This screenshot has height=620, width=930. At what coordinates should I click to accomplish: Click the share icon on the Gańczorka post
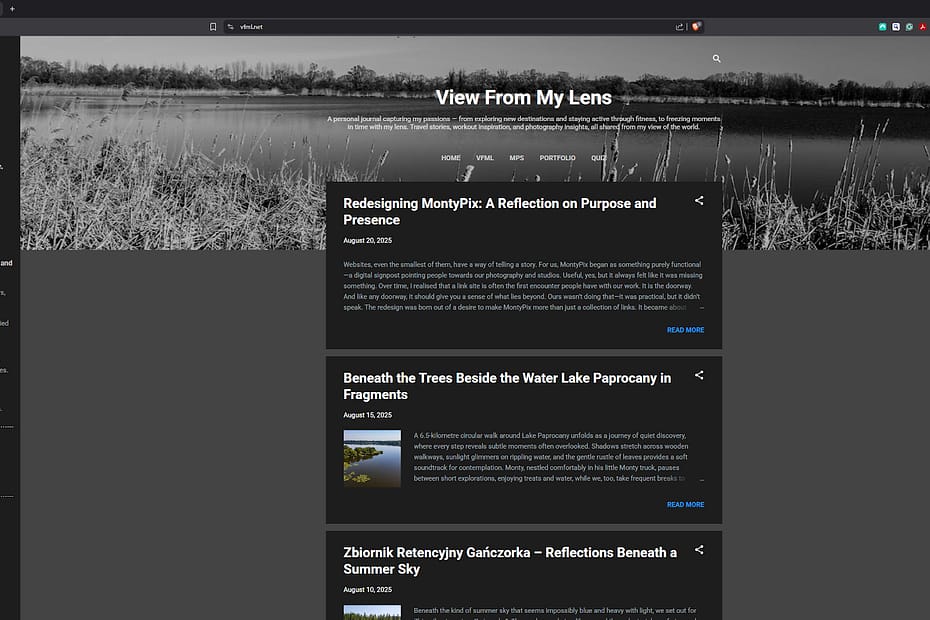(x=698, y=550)
